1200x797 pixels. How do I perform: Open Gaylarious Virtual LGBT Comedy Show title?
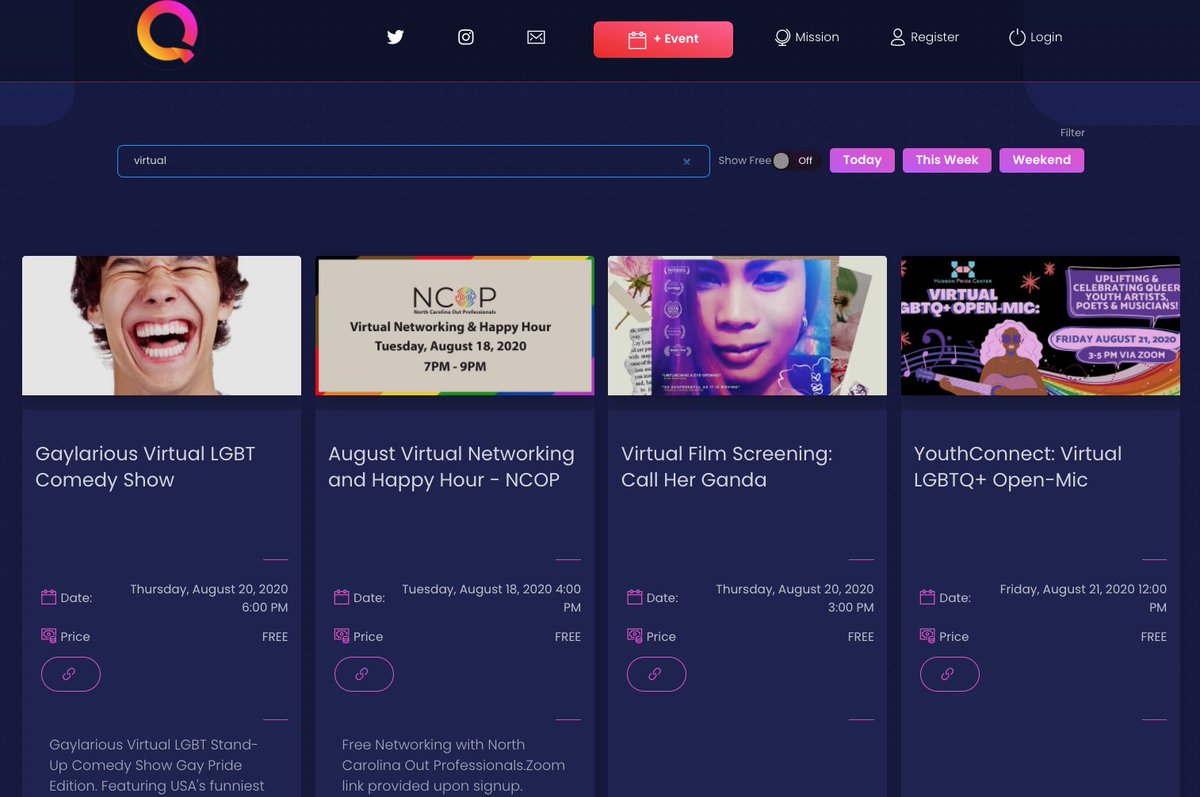145,467
